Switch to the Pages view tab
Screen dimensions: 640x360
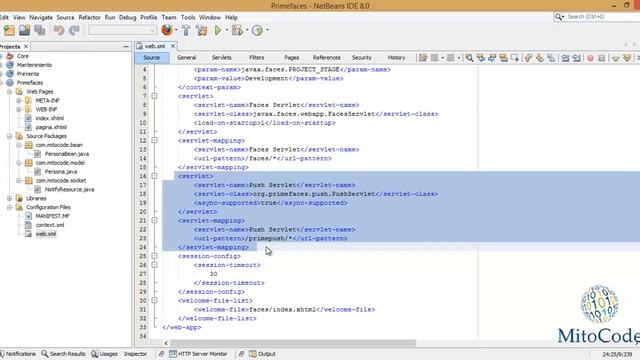(x=291, y=58)
